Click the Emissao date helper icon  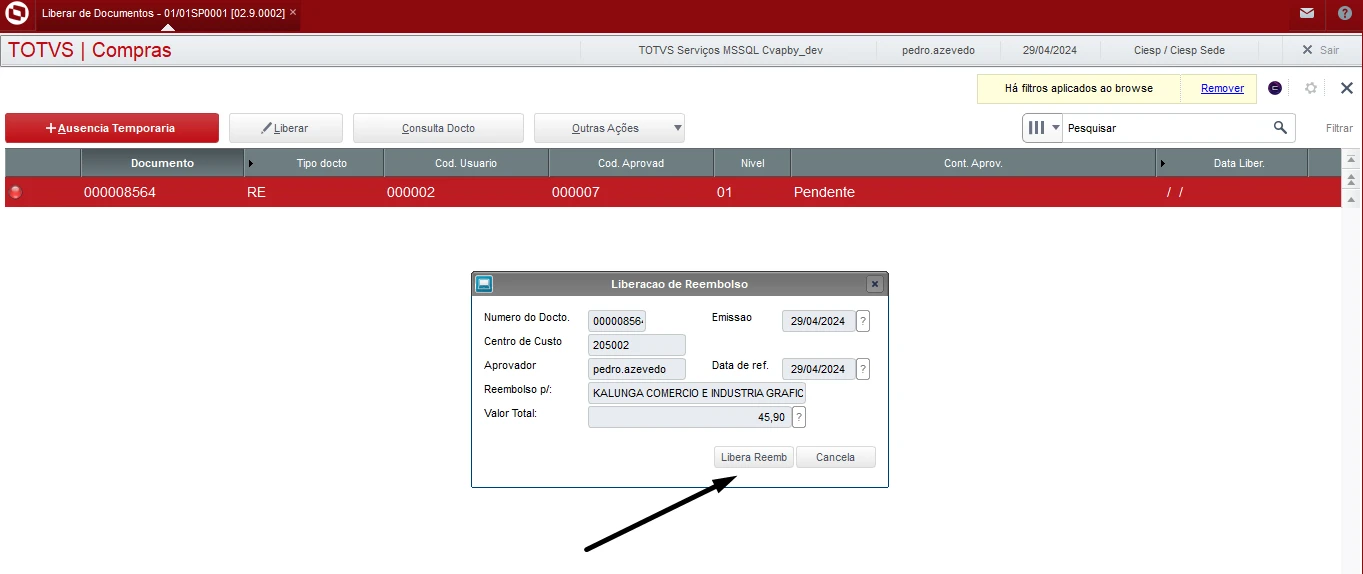(x=863, y=321)
